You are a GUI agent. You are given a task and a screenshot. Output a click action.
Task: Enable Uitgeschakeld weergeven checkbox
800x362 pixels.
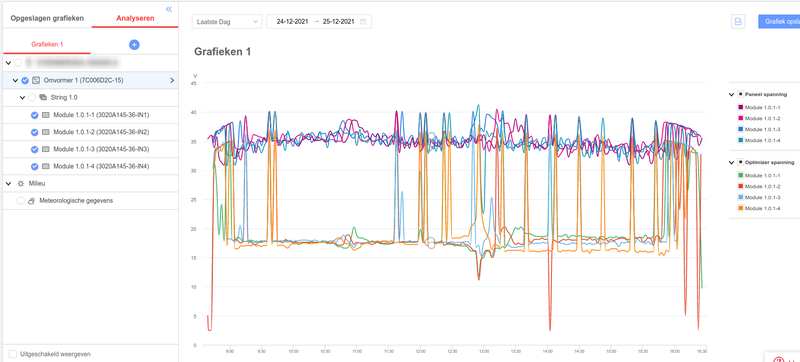(x=13, y=354)
